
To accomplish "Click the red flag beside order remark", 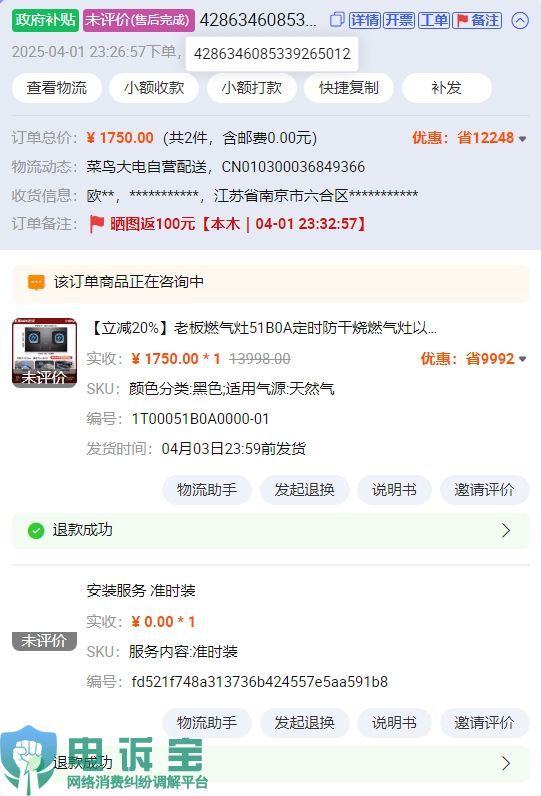I will click(96, 224).
